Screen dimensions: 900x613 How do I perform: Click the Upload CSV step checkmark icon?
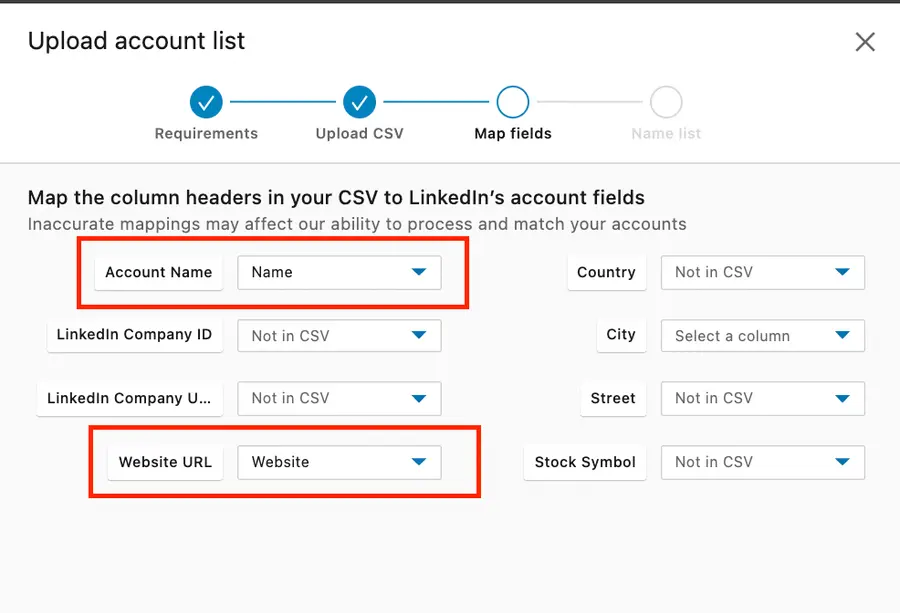tap(359, 102)
